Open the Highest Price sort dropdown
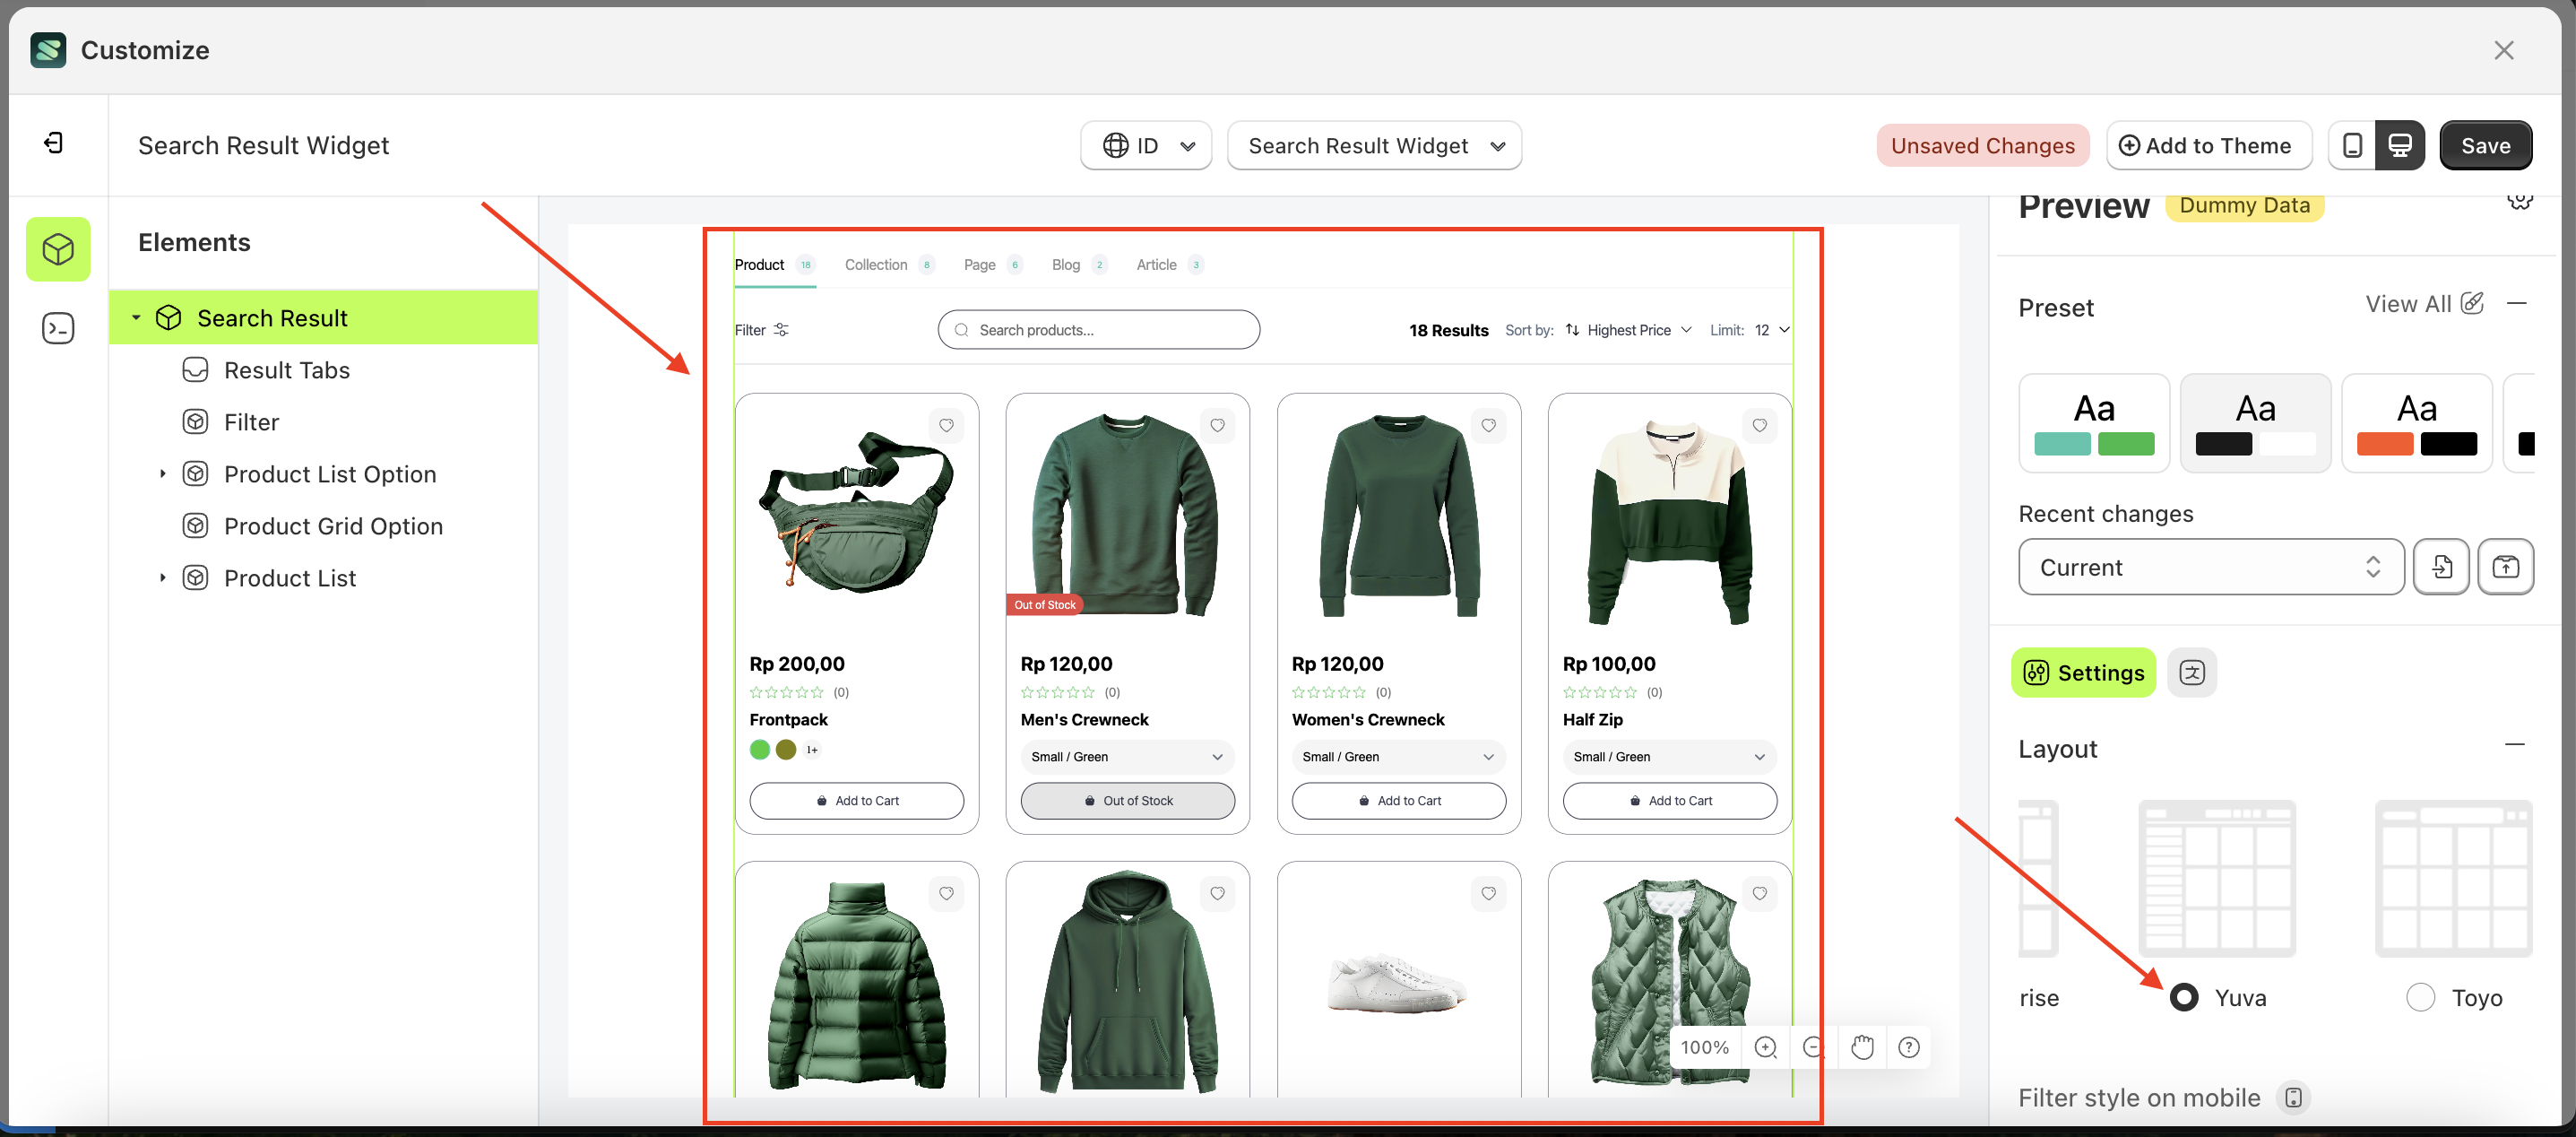 click(1628, 330)
